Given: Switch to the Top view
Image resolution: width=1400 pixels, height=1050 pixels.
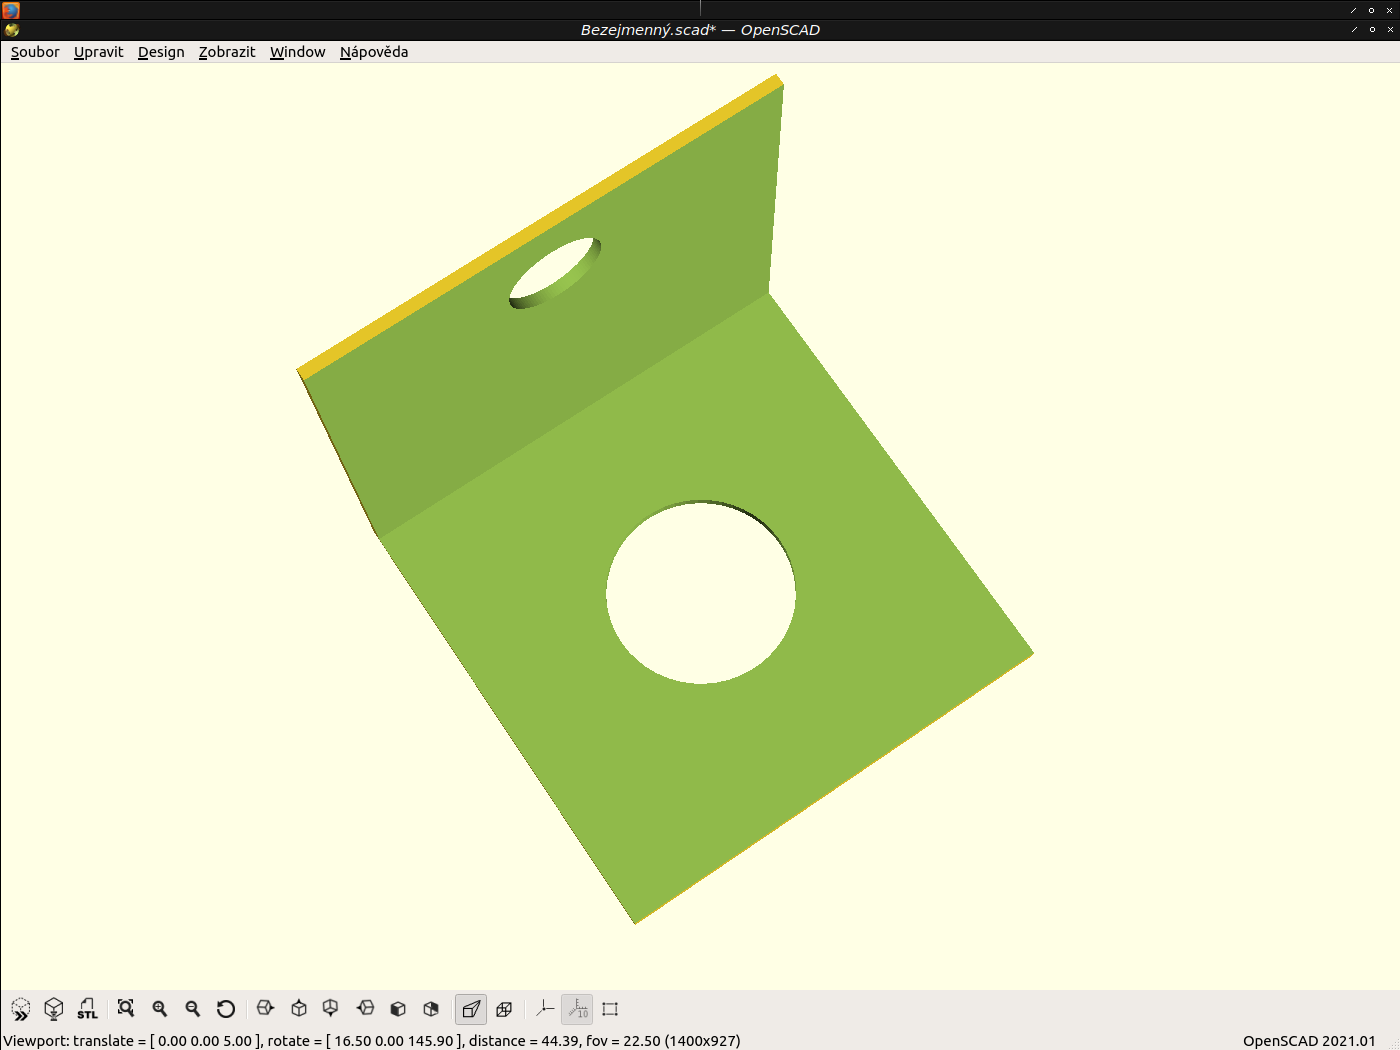Looking at the screenshot, I should click(298, 1009).
